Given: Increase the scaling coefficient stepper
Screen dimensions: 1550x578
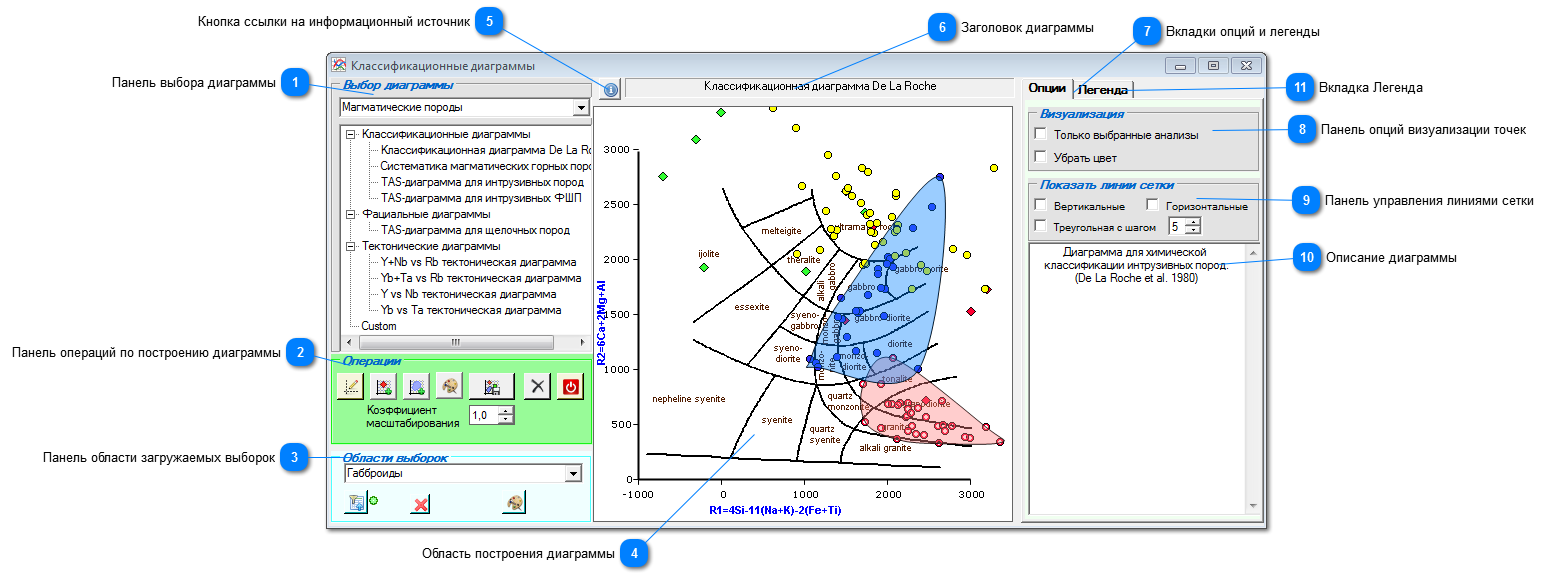Looking at the screenshot, I should (506, 410).
